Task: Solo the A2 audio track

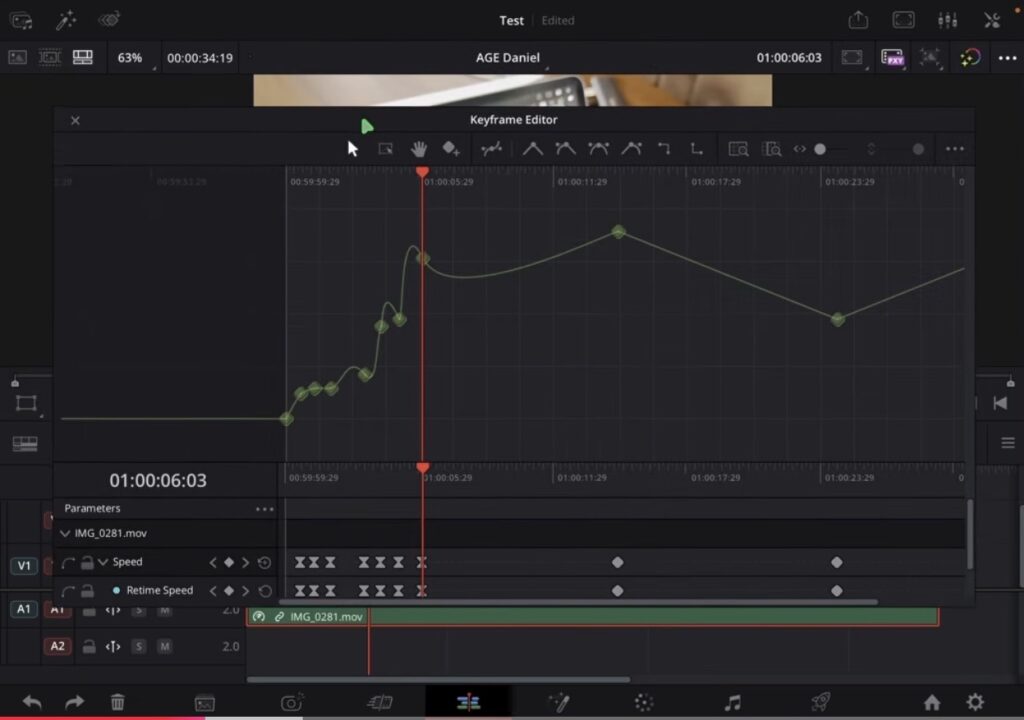Action: click(138, 646)
